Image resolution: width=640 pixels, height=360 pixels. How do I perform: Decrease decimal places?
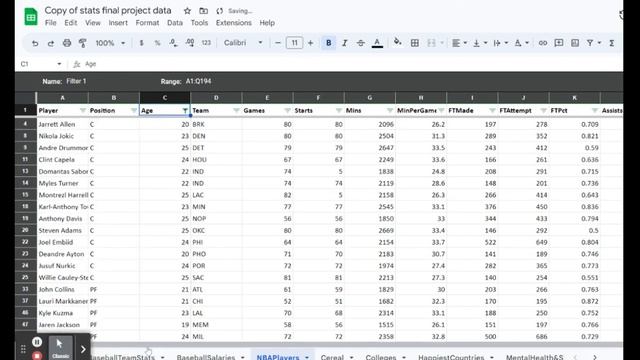(173, 43)
